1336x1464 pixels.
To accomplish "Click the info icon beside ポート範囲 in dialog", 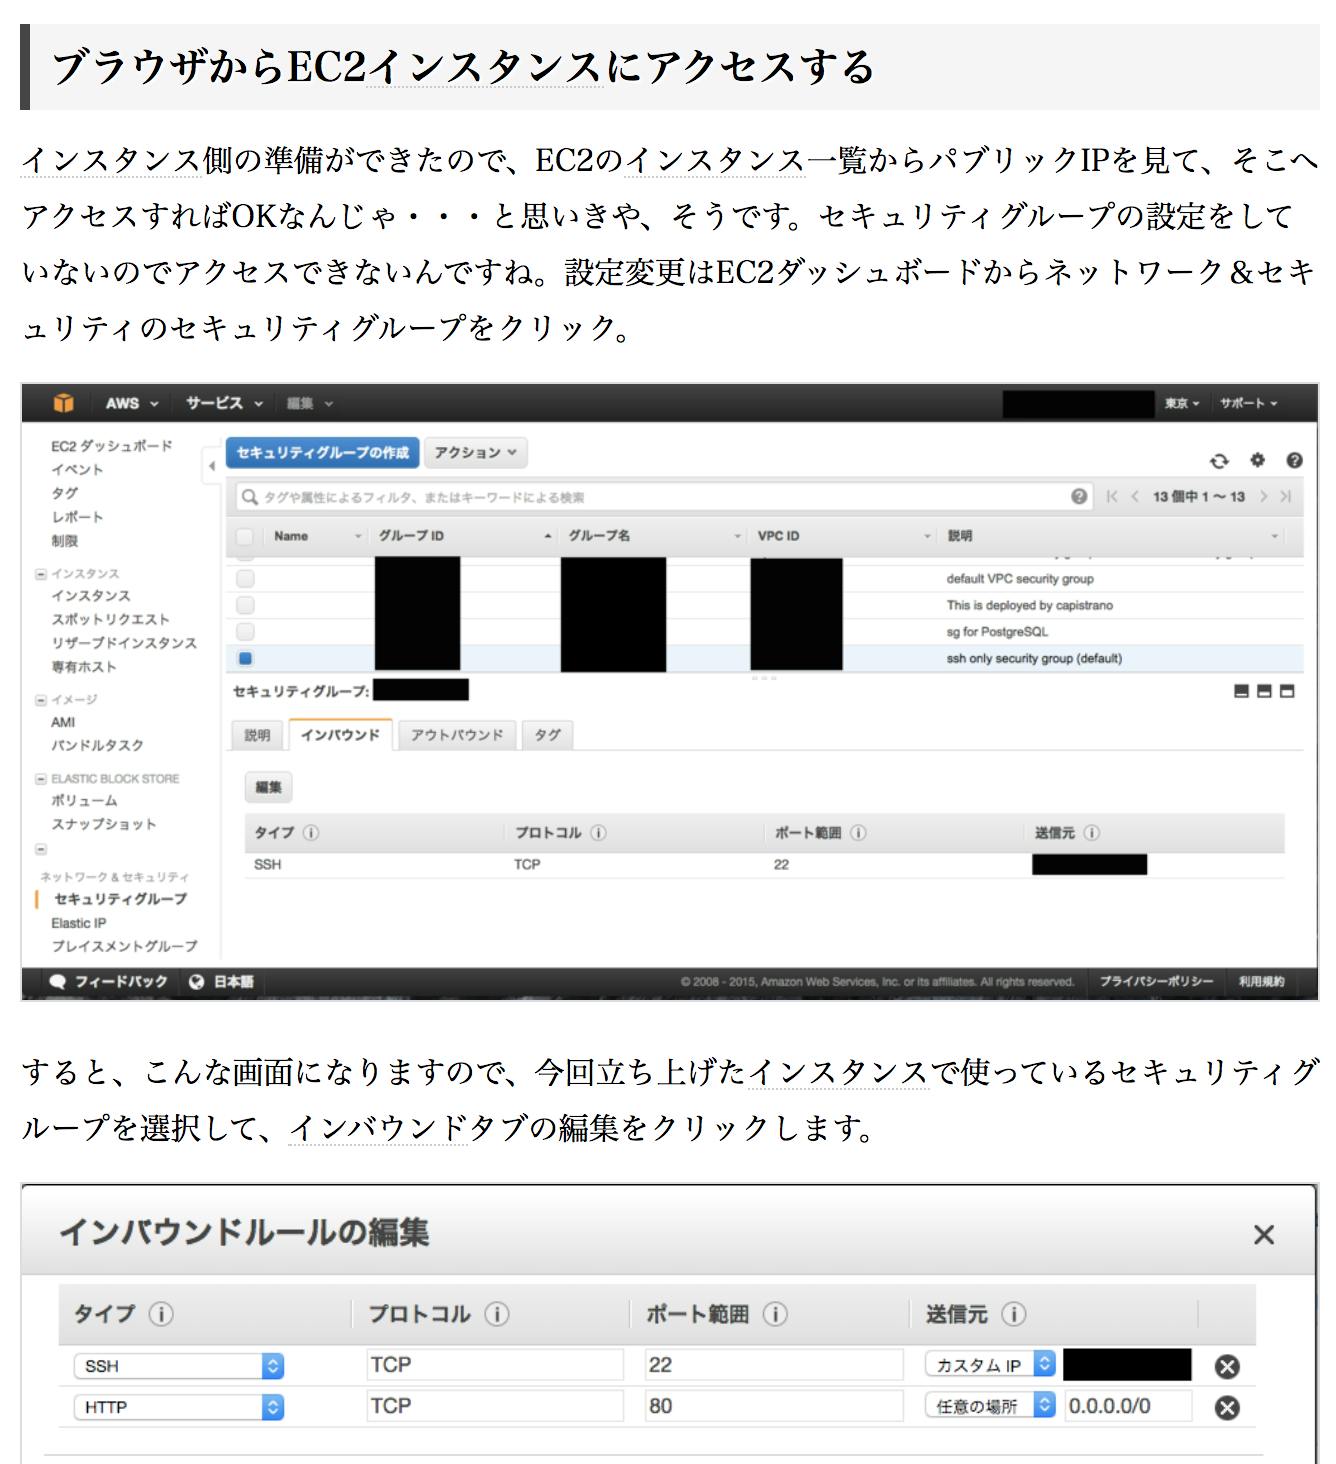I will (775, 1314).
